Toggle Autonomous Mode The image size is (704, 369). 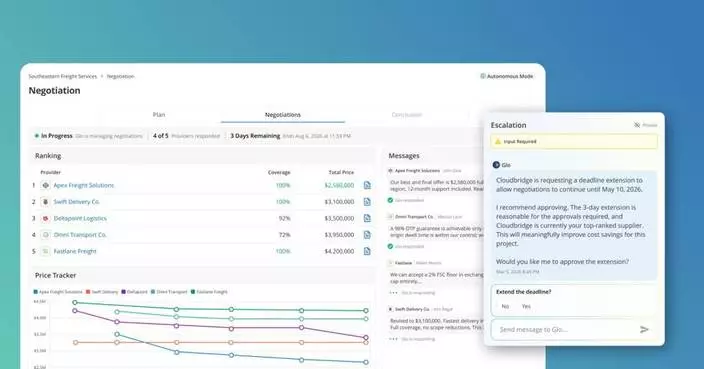click(507, 76)
